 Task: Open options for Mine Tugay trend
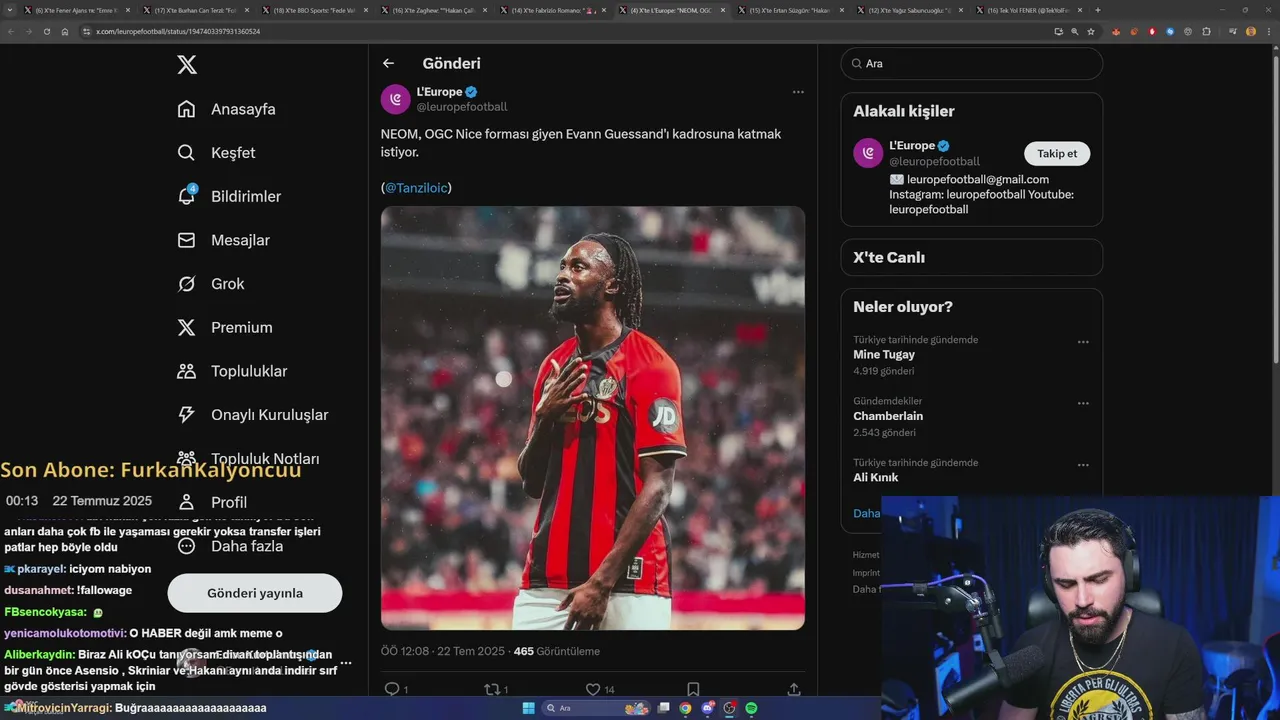(x=1083, y=342)
